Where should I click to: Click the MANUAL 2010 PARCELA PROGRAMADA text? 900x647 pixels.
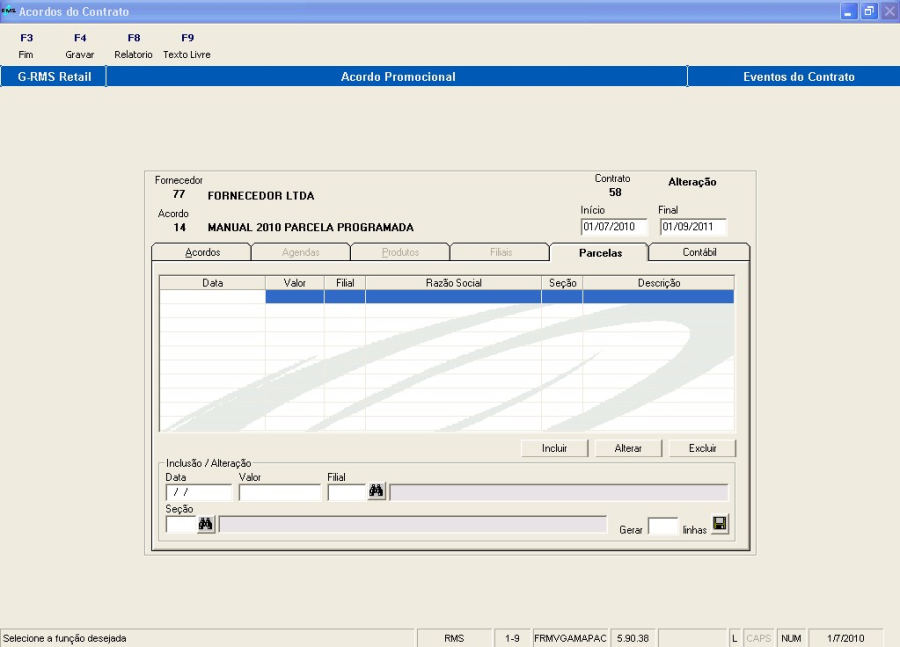tap(311, 227)
